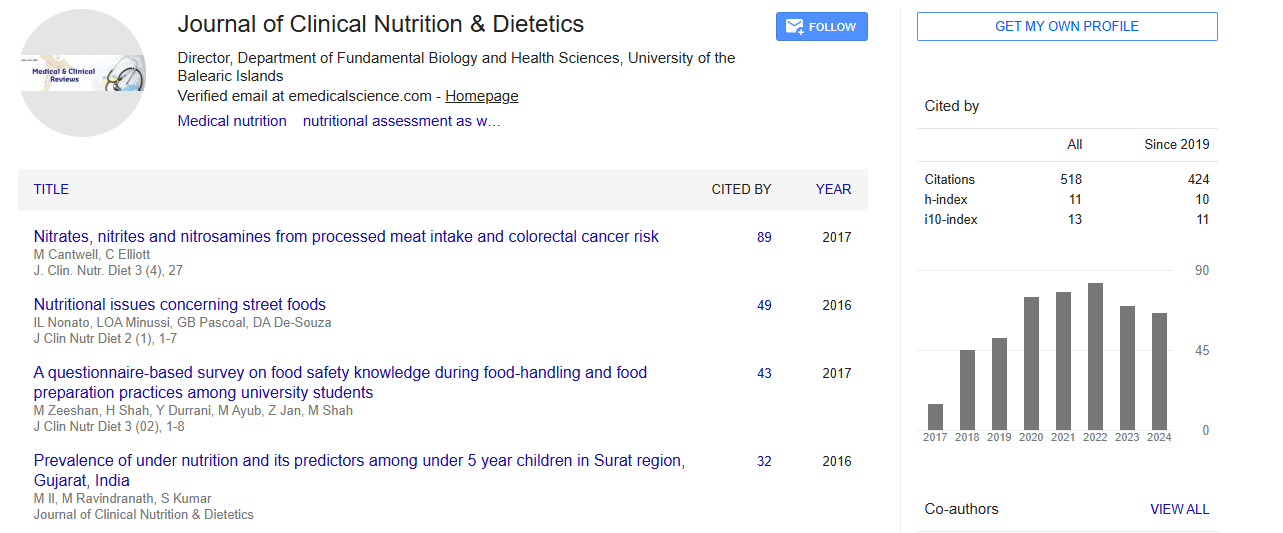Click the envelope icon on Follow button

click(x=794, y=27)
